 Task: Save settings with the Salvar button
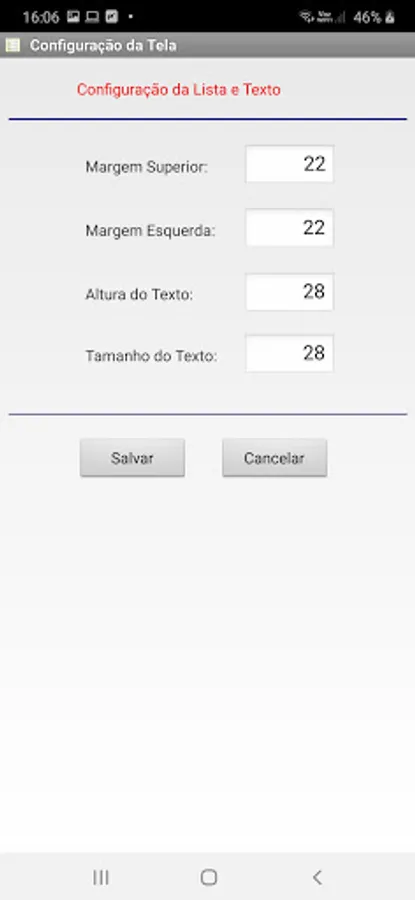coord(133,458)
